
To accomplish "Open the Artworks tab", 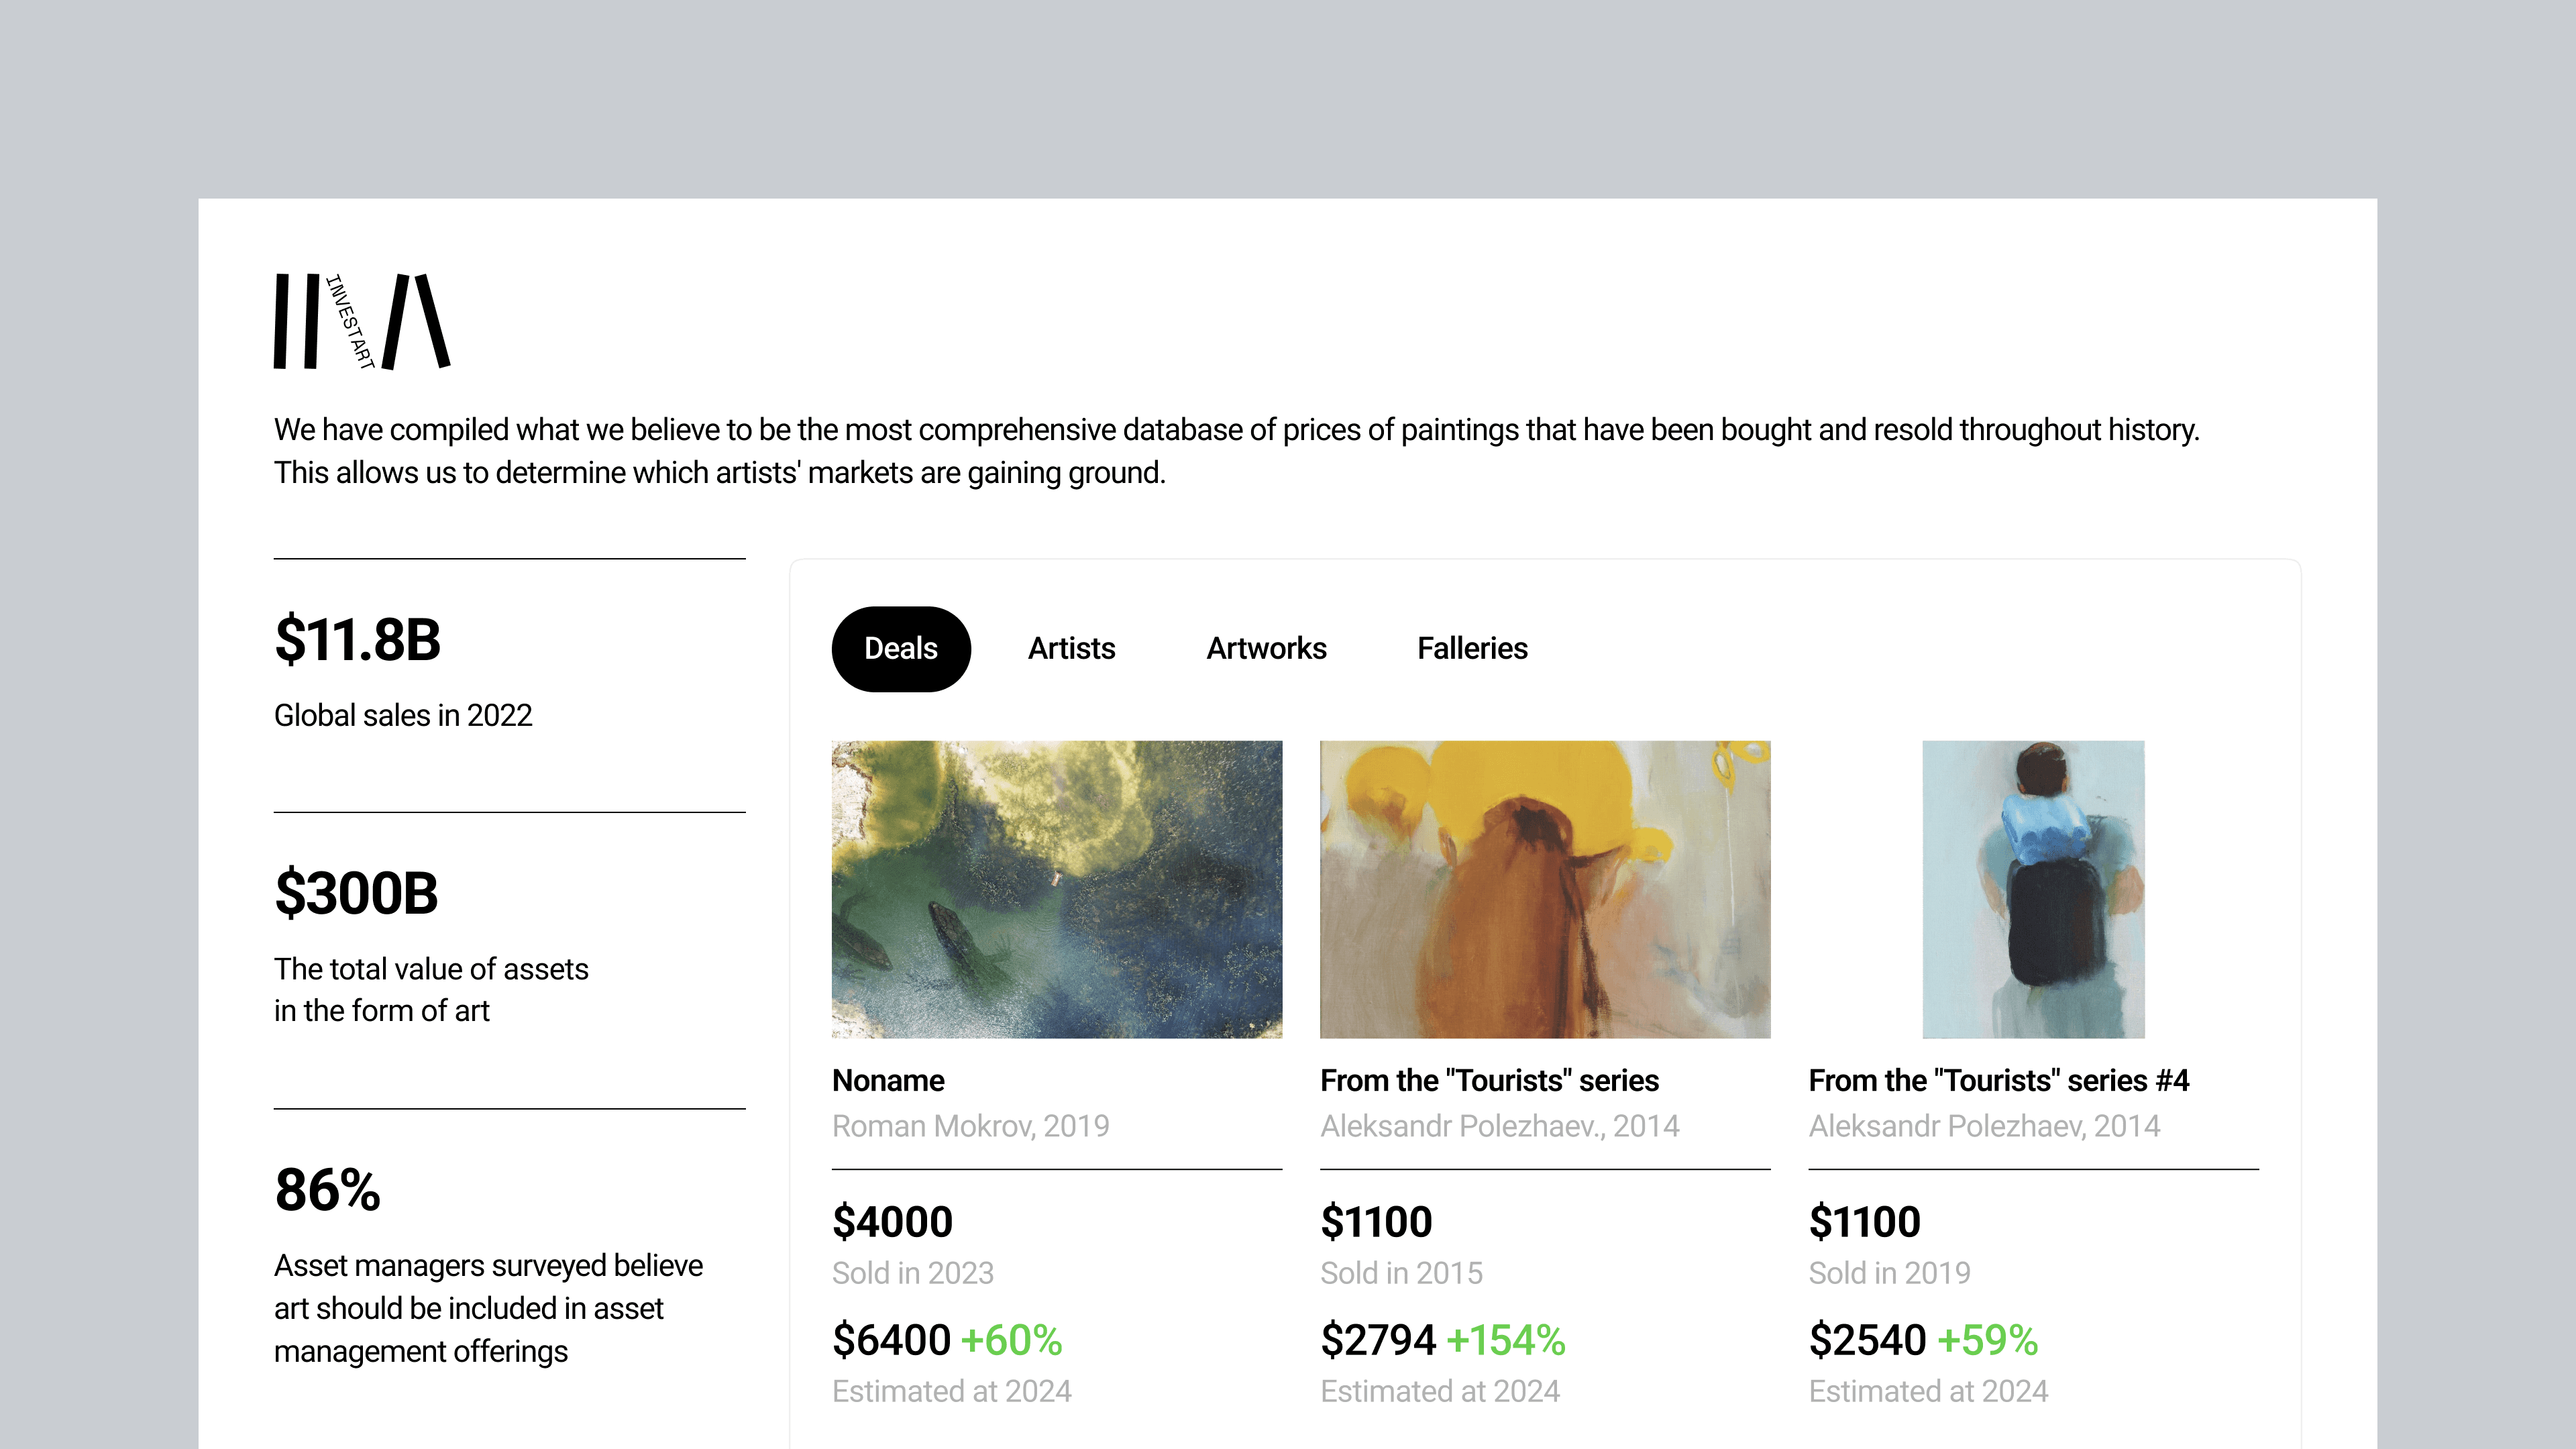I will click(1266, 648).
